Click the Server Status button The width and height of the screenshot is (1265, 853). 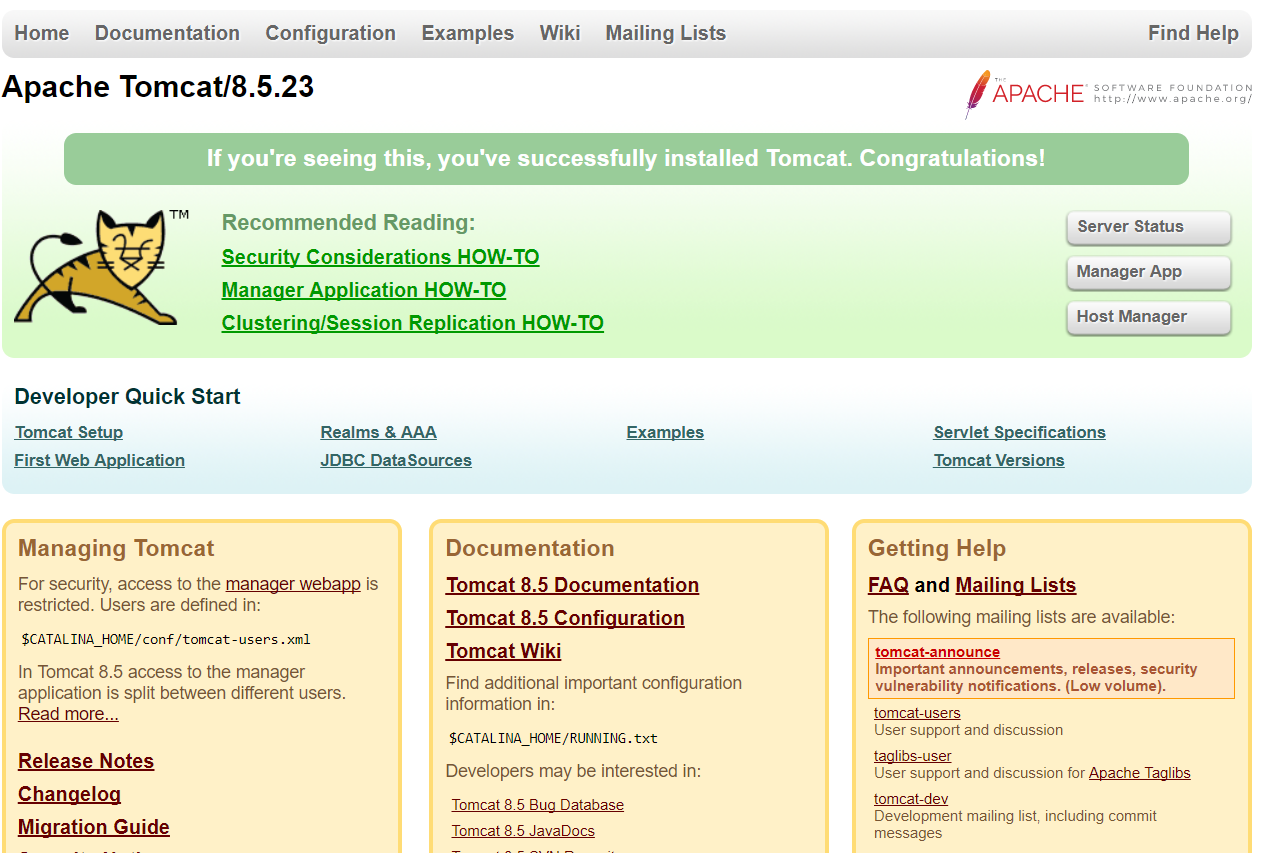tap(1149, 227)
